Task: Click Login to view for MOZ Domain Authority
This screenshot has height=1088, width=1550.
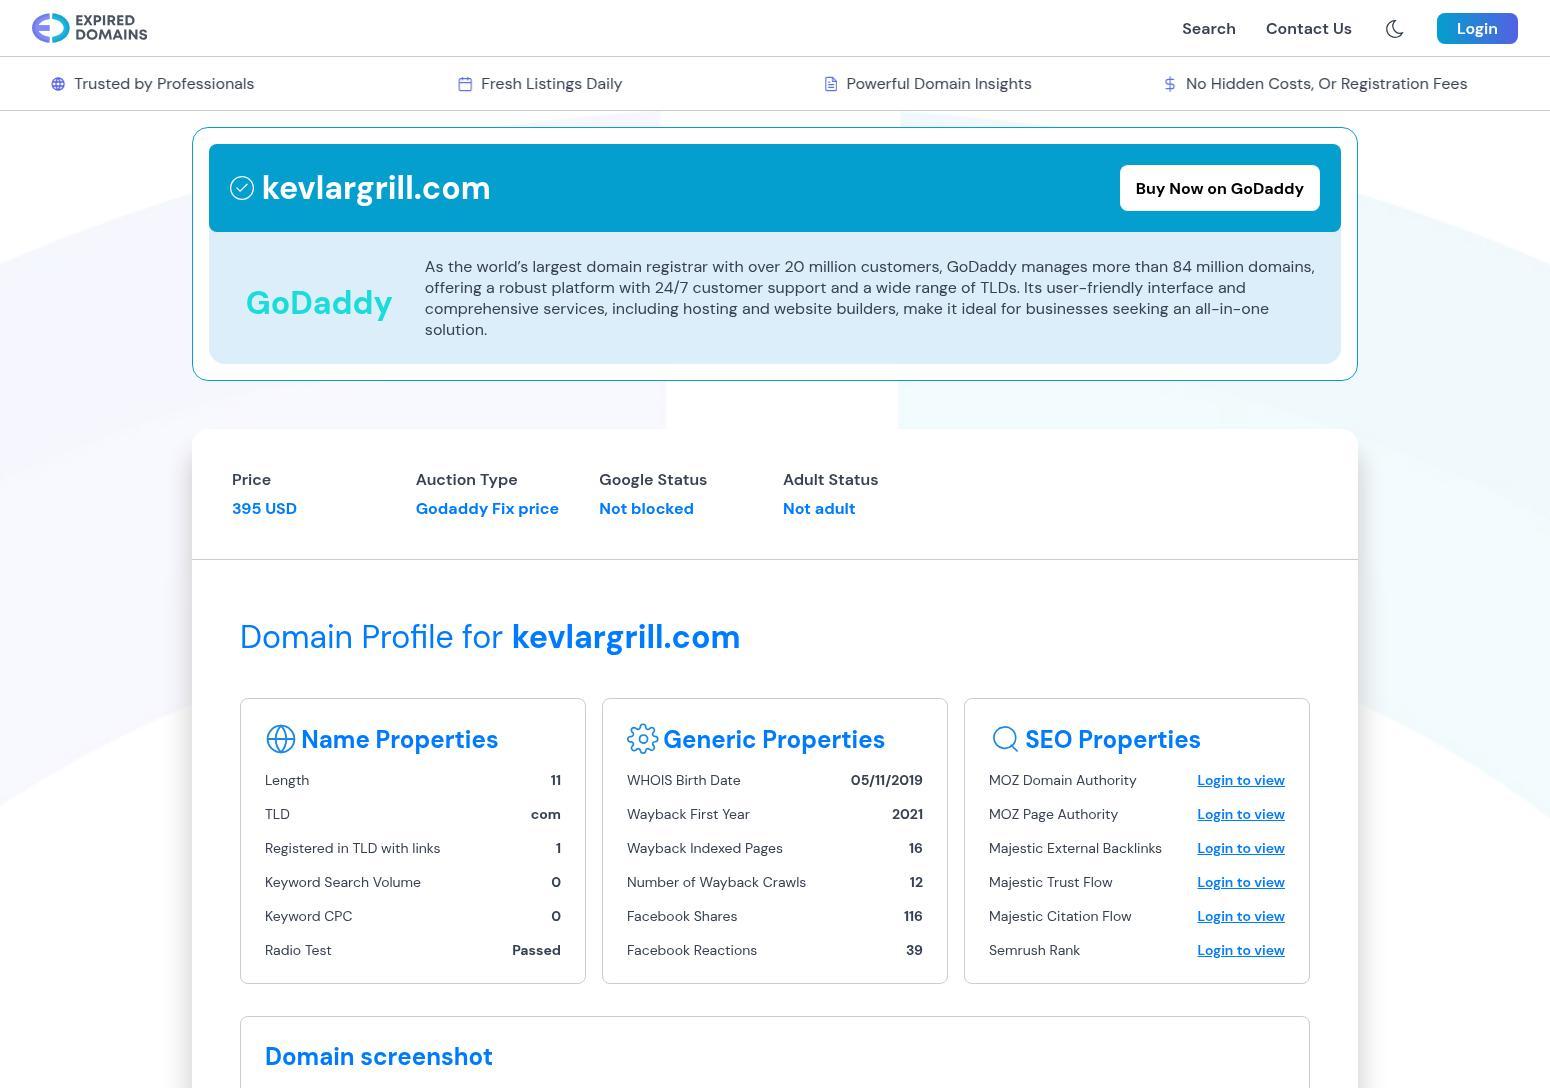Action: [x=1240, y=780]
